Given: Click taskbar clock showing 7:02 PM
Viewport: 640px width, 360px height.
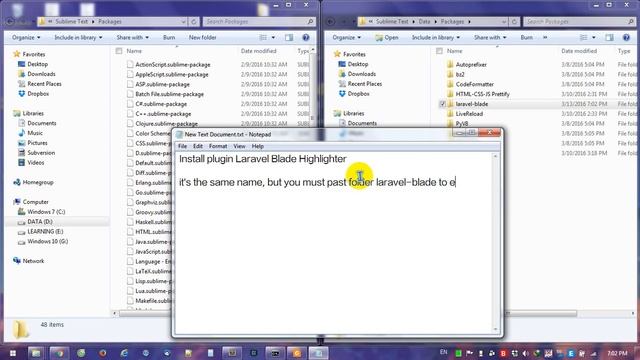Looking at the screenshot, I should pos(617,353).
